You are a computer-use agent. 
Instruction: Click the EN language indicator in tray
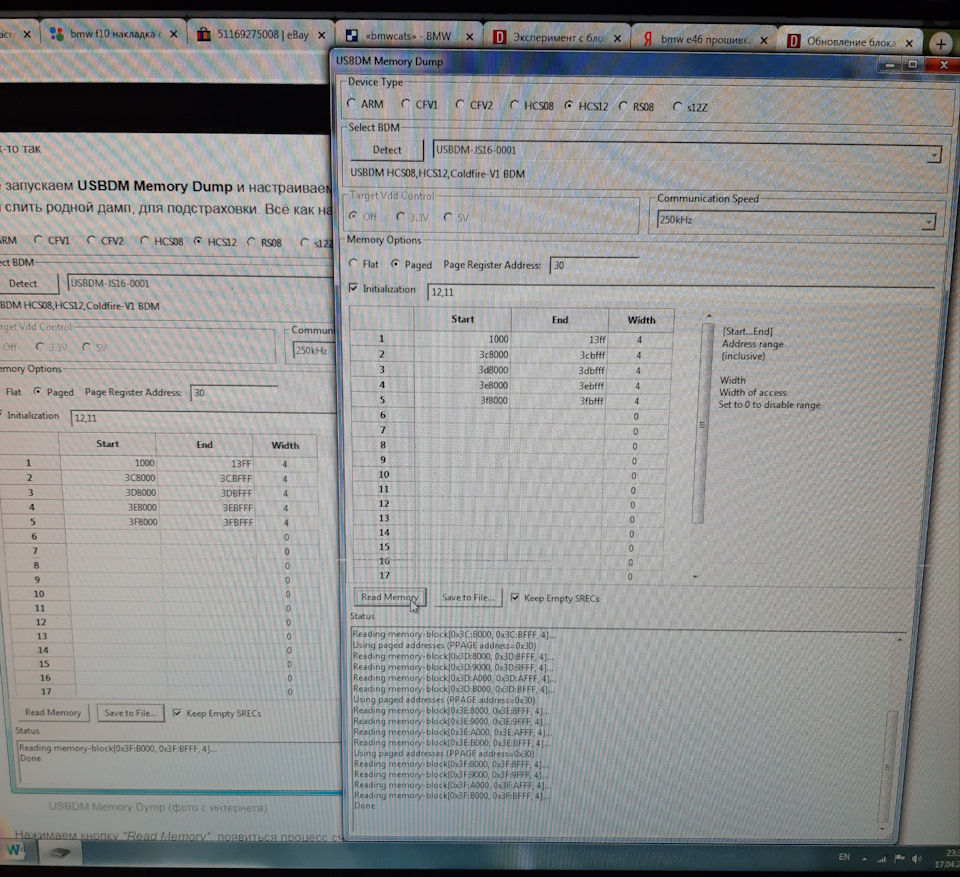click(844, 857)
